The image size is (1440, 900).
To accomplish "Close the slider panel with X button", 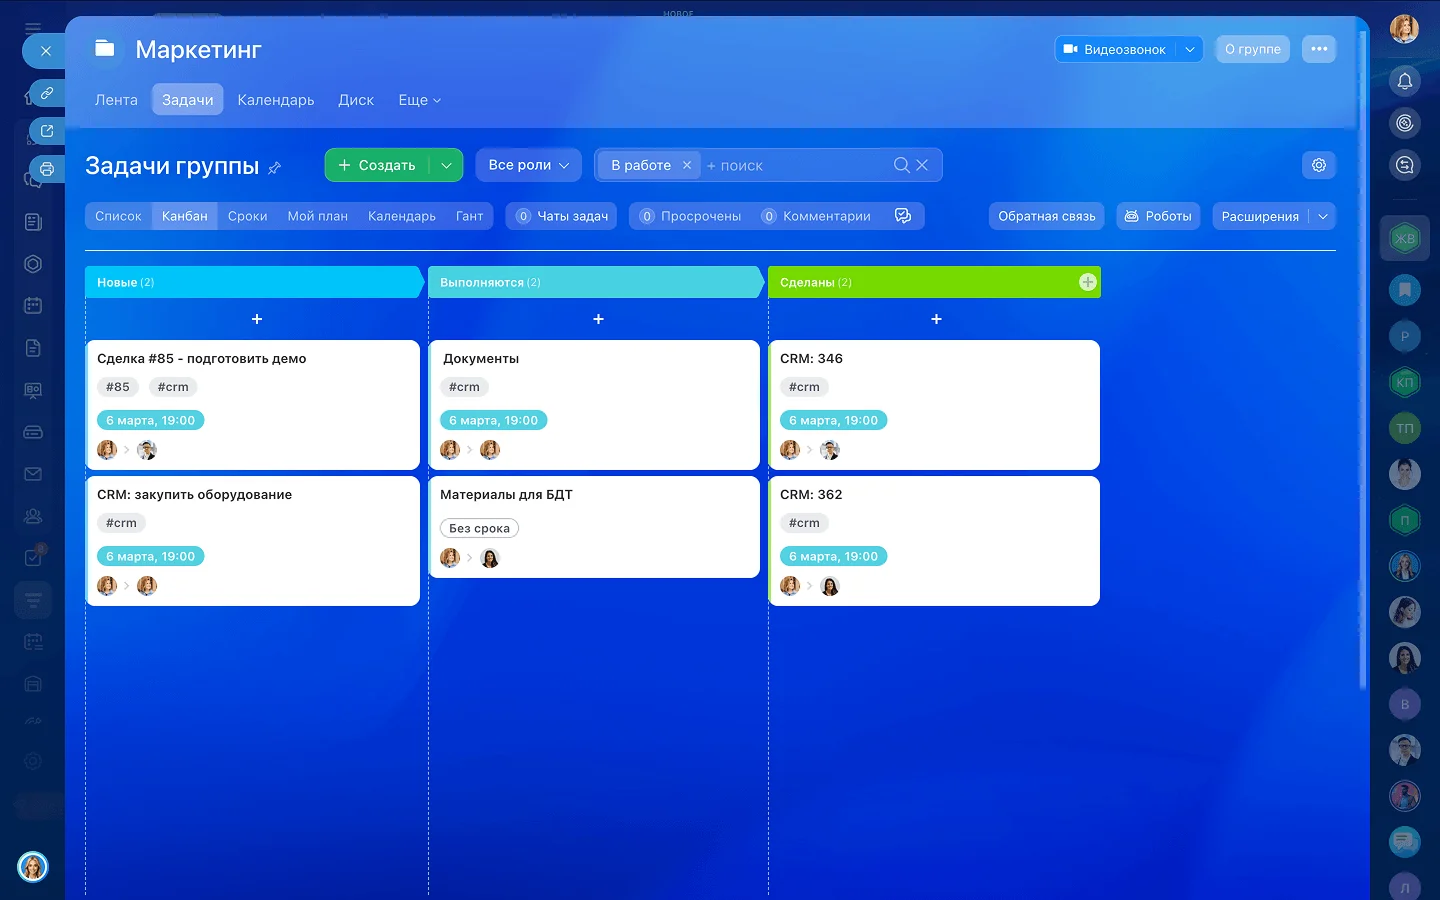I will pos(45,51).
